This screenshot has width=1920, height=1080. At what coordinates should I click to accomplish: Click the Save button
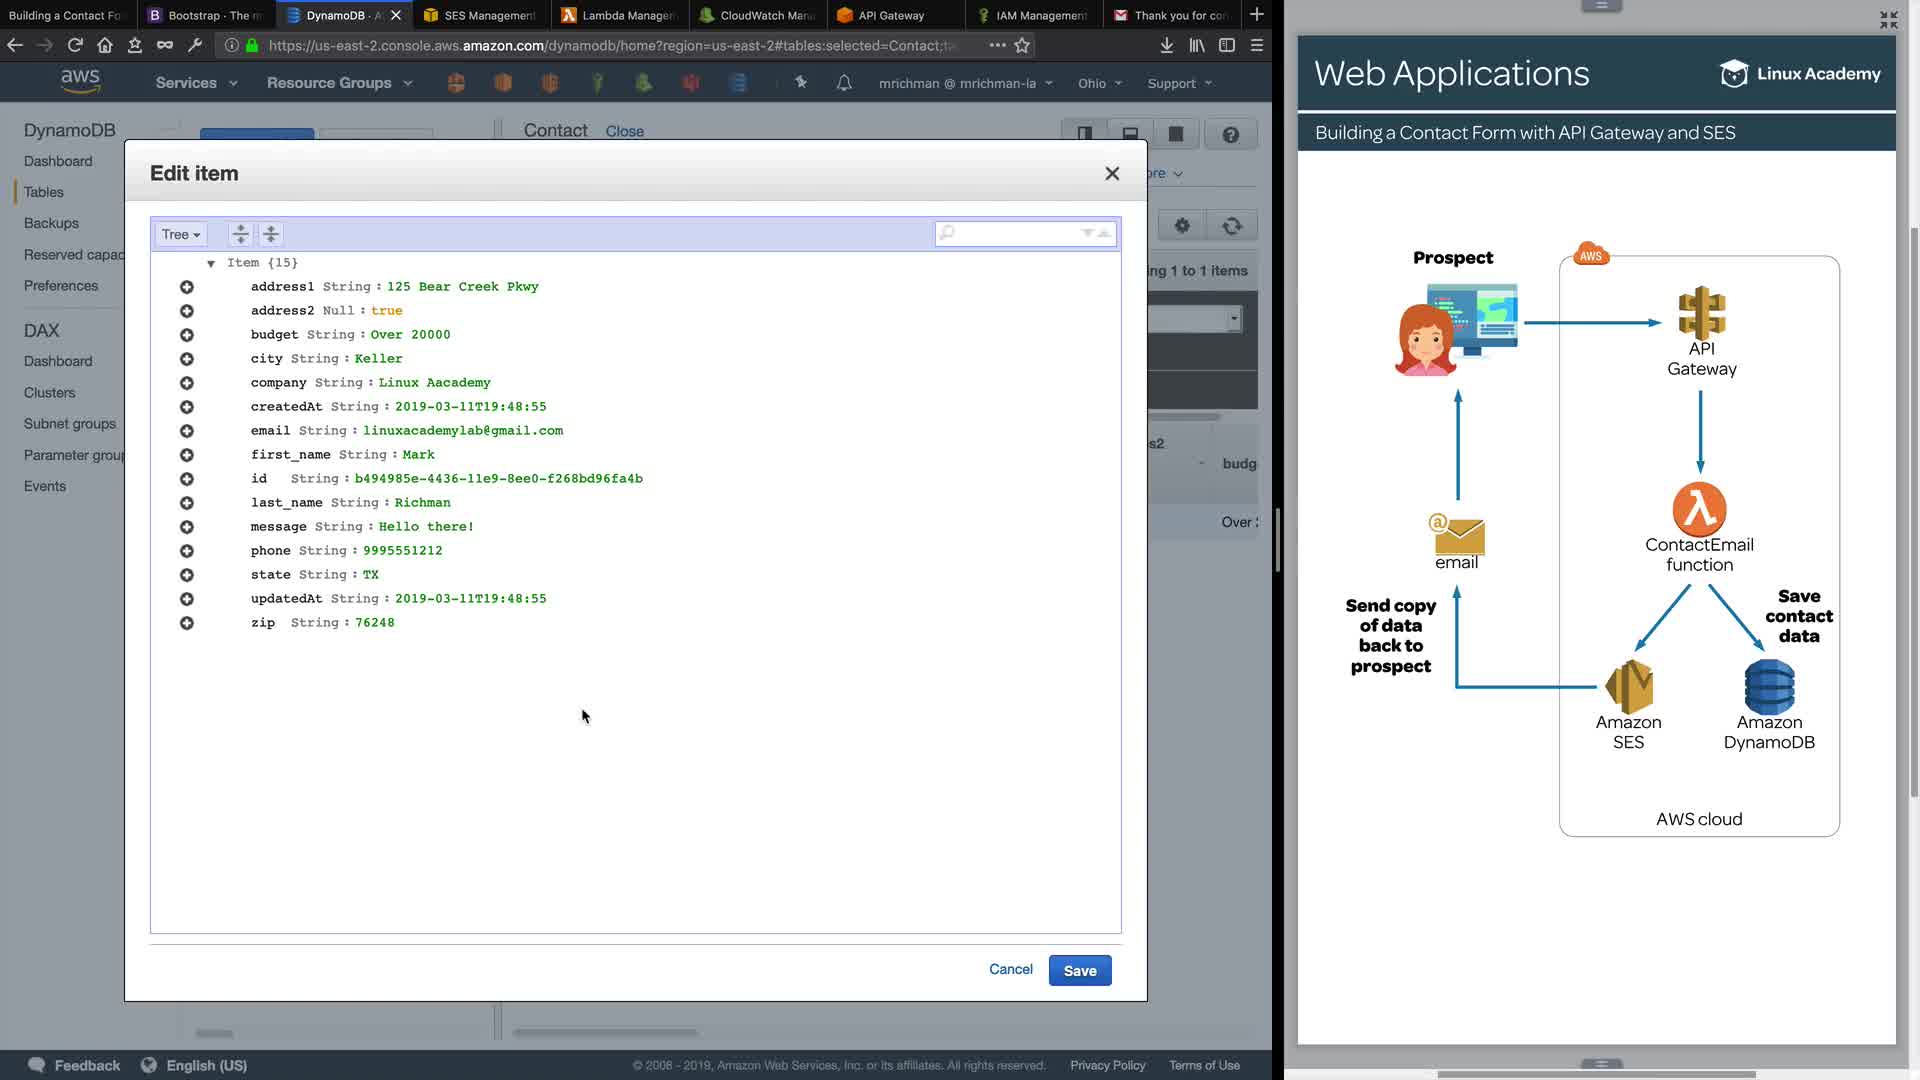[x=1079, y=970]
